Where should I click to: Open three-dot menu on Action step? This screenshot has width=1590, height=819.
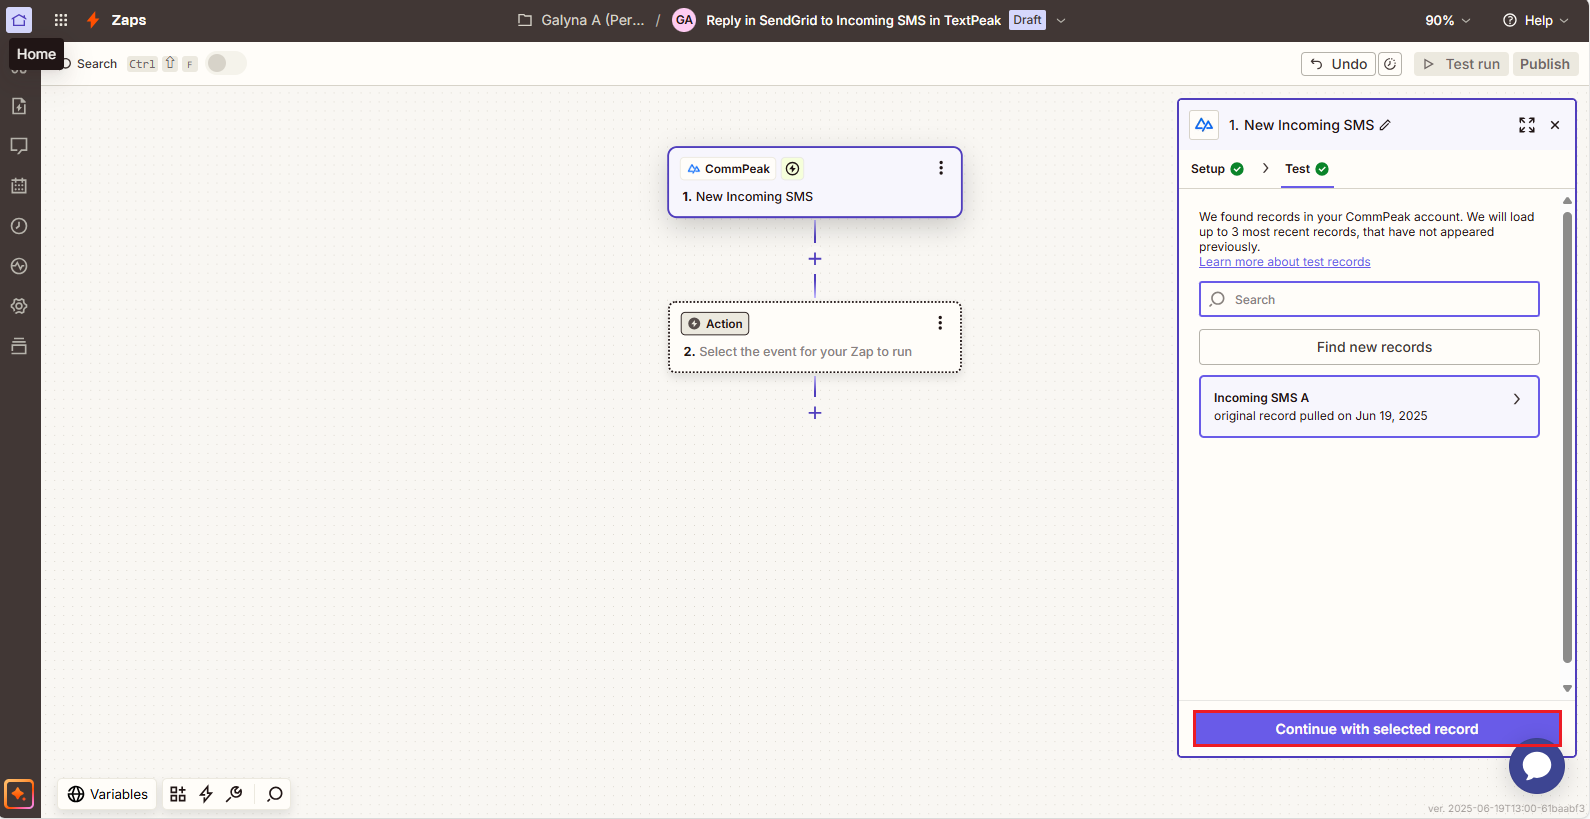click(940, 323)
